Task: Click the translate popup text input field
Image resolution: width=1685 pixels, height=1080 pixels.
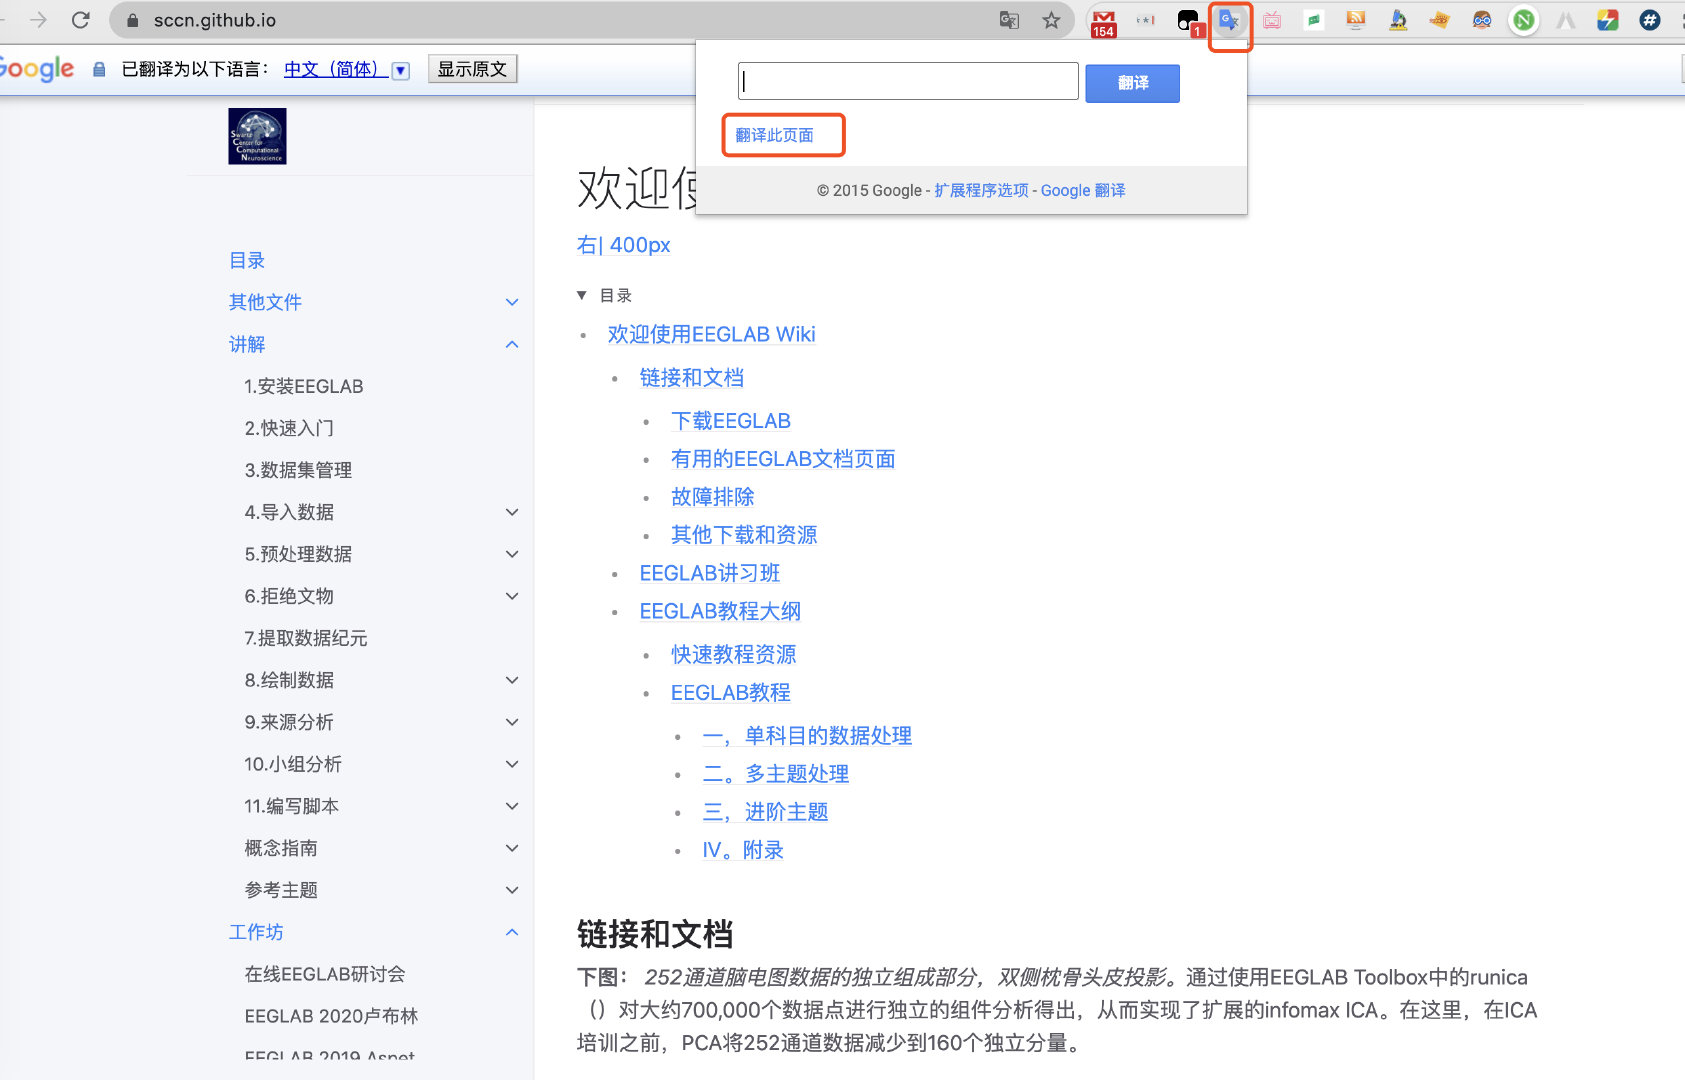Action: 908,81
